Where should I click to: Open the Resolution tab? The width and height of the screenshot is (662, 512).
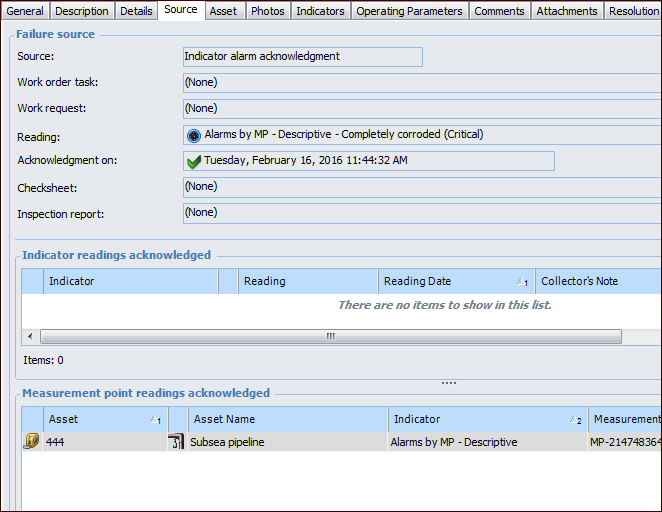(632, 11)
